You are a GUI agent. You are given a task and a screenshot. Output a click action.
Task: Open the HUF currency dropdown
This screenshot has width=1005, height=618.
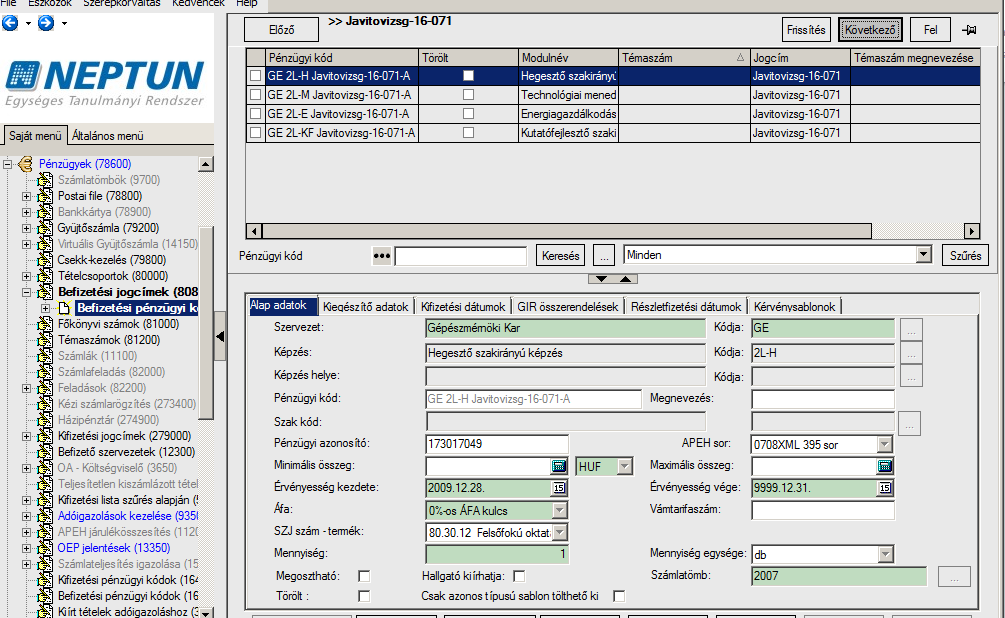[x=624, y=467]
